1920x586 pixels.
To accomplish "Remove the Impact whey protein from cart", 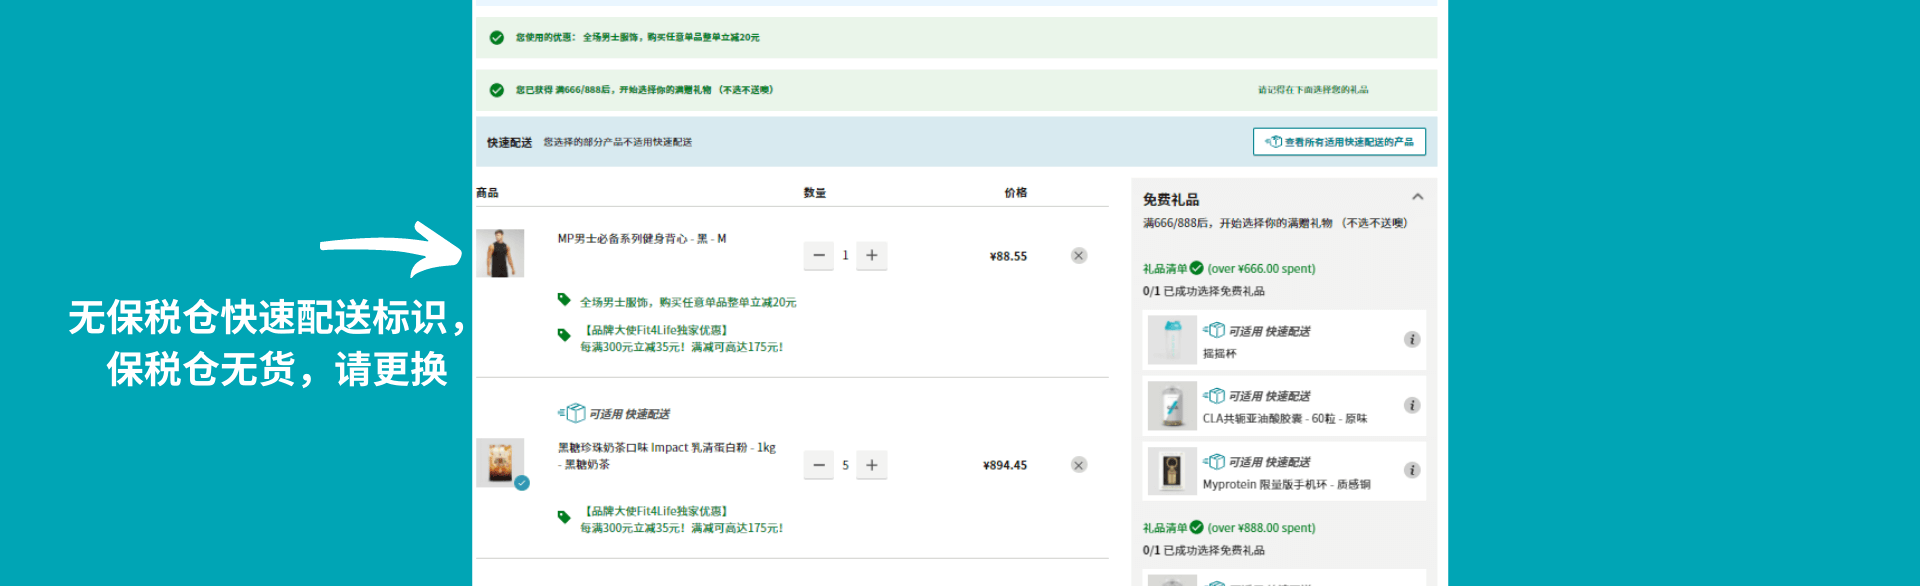I will pos(1078,465).
